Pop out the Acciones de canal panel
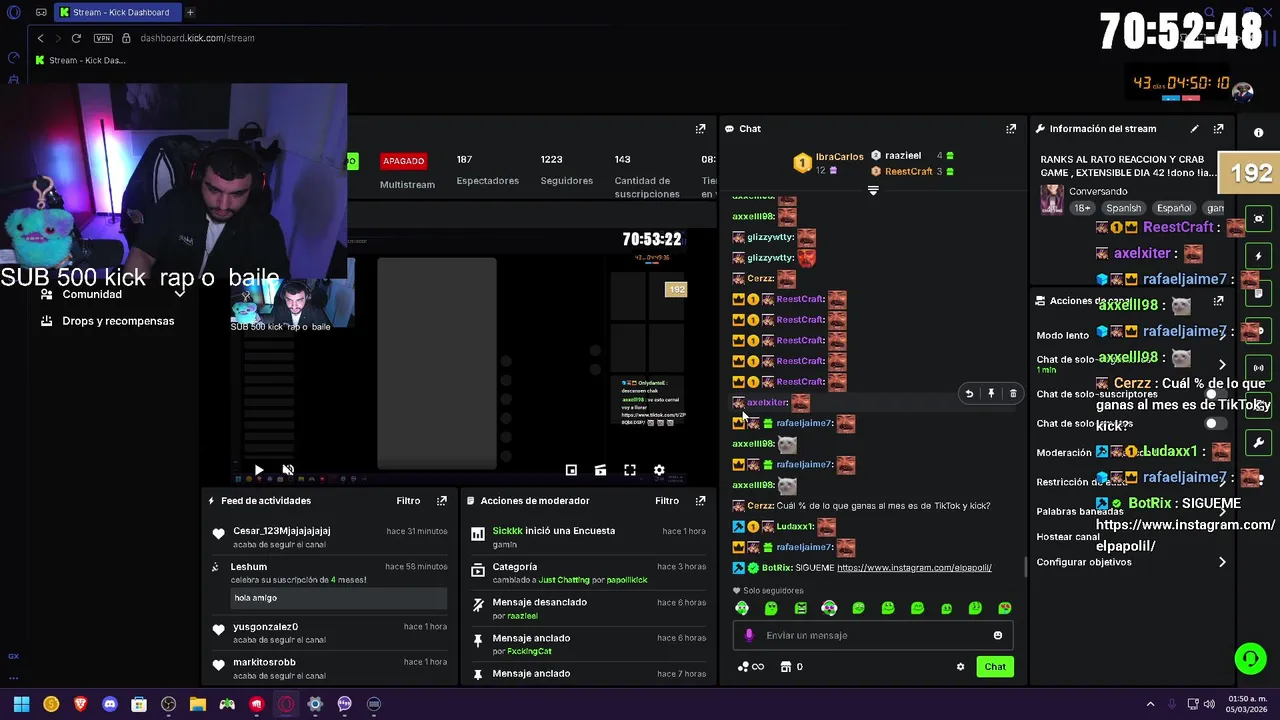 1218,301
